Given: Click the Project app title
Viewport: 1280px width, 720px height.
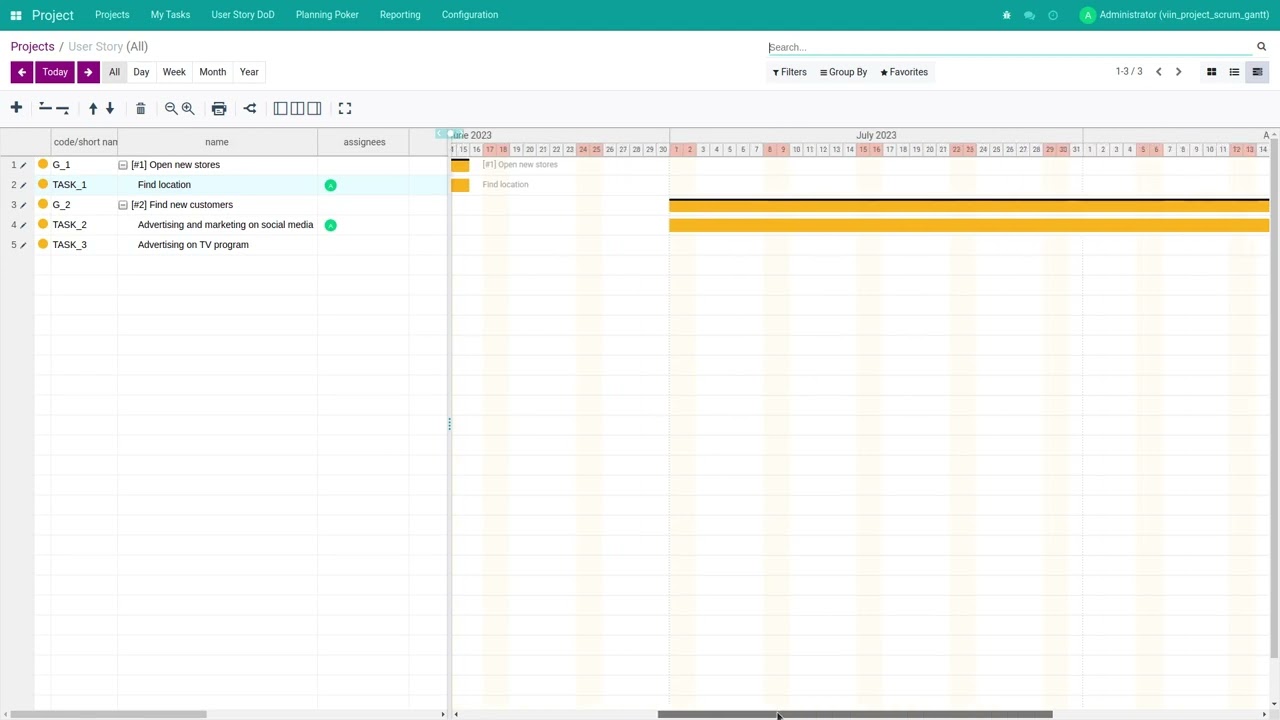Looking at the screenshot, I should coord(53,15).
